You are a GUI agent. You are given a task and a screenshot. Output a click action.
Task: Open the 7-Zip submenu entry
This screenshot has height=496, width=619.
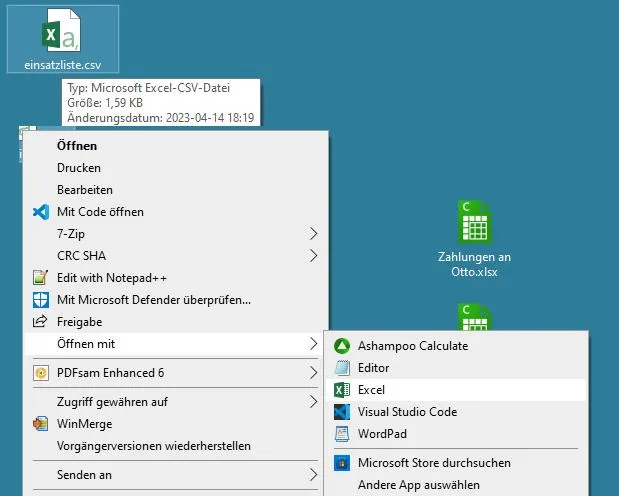[x=176, y=234]
